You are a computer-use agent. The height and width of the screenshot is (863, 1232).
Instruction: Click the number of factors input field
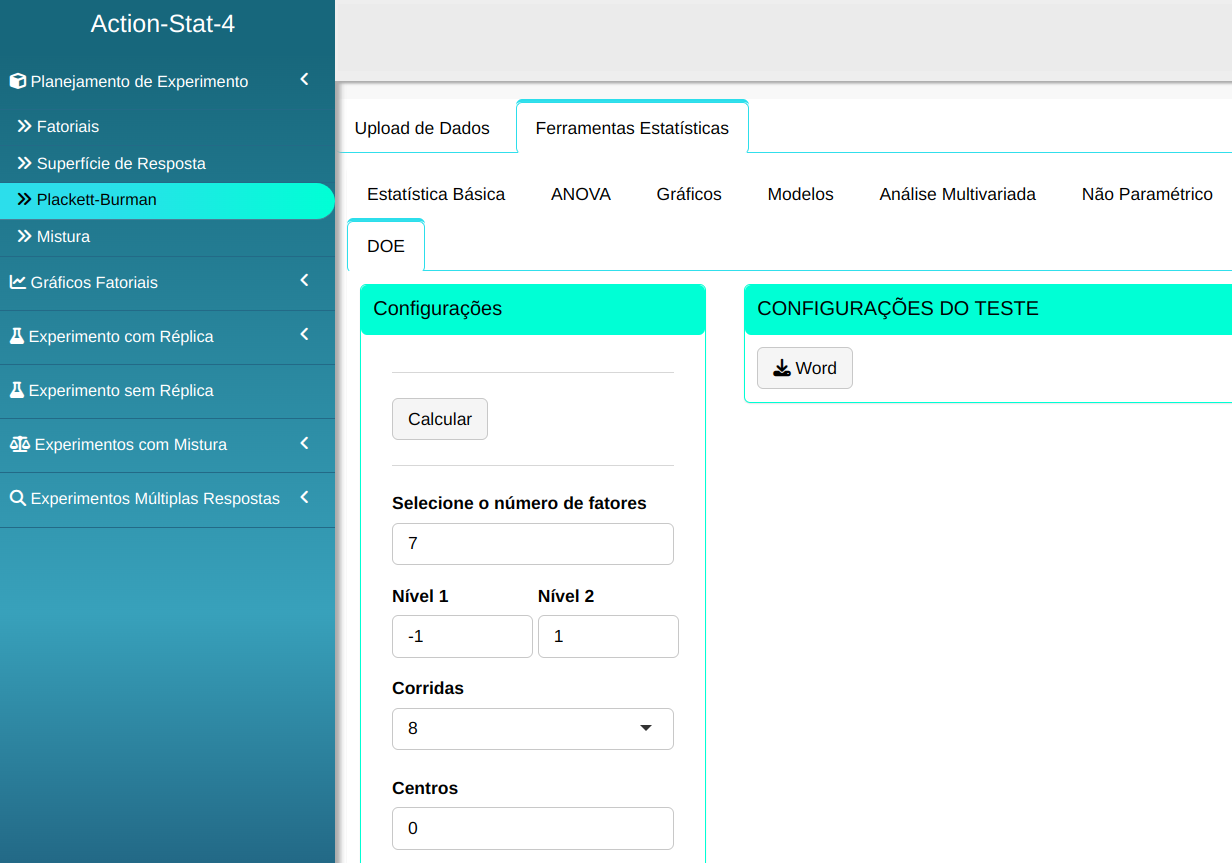click(x=532, y=544)
